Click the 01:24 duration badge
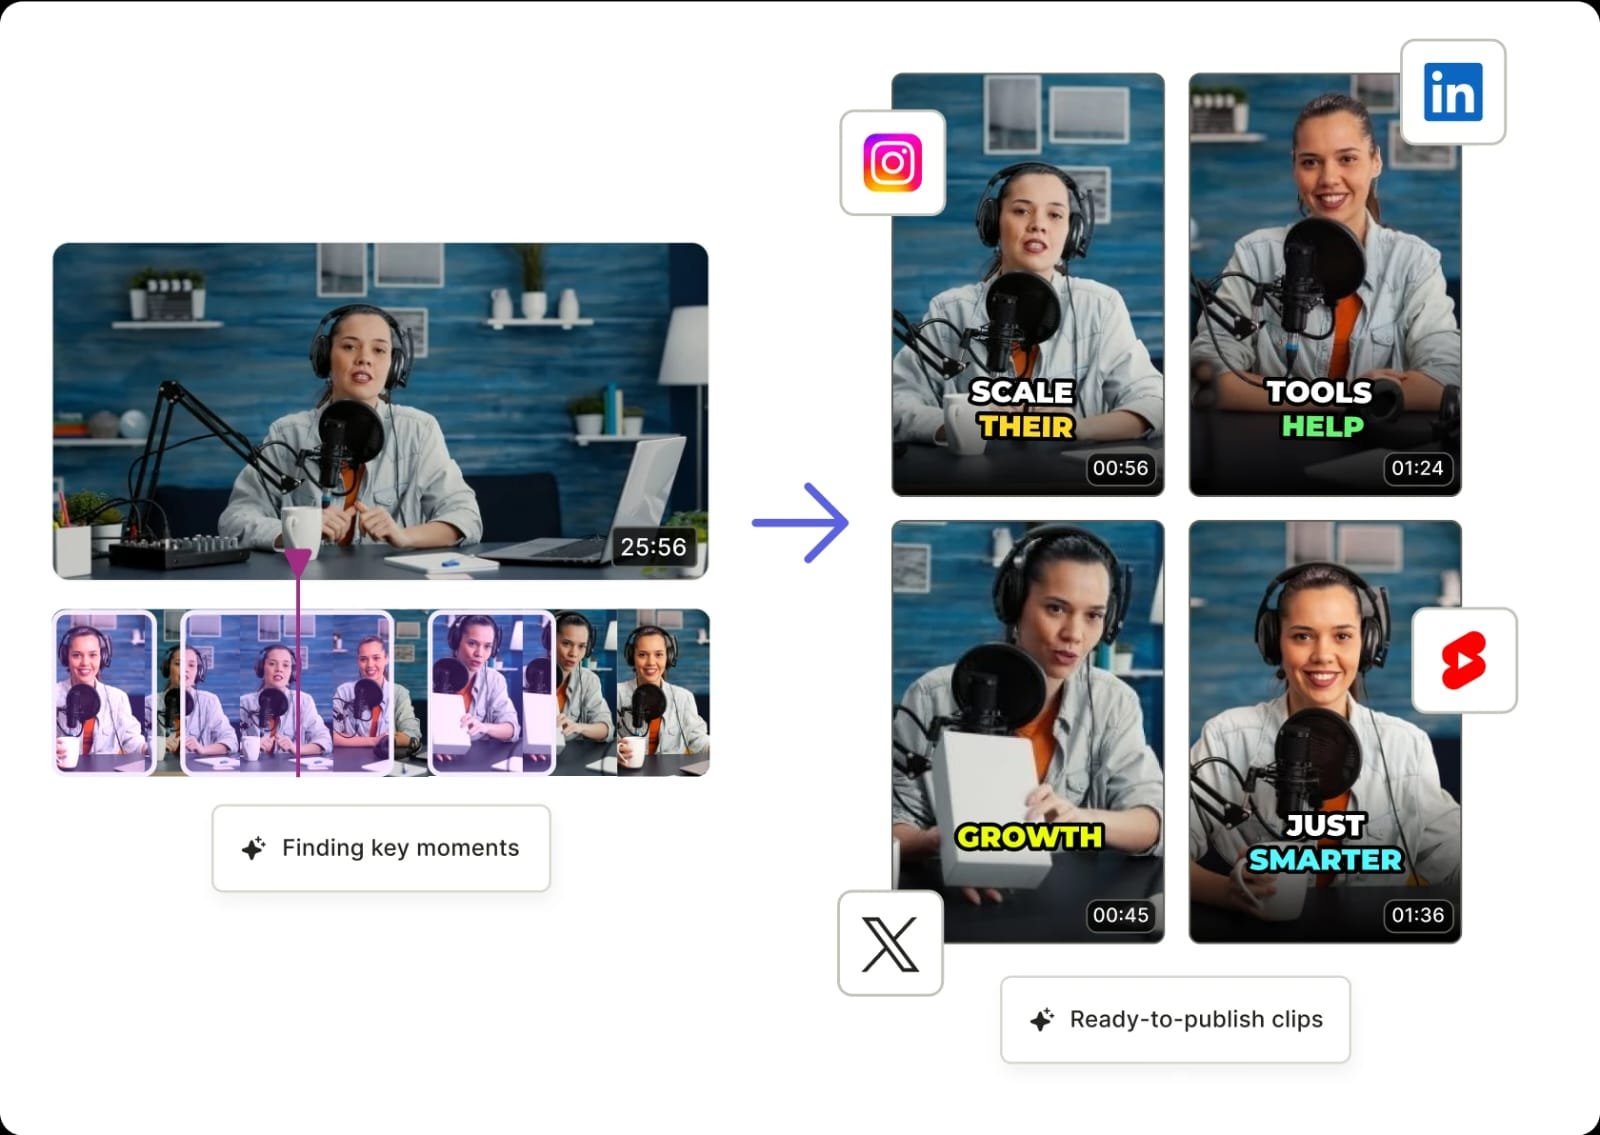1600x1135 pixels. [x=1417, y=468]
